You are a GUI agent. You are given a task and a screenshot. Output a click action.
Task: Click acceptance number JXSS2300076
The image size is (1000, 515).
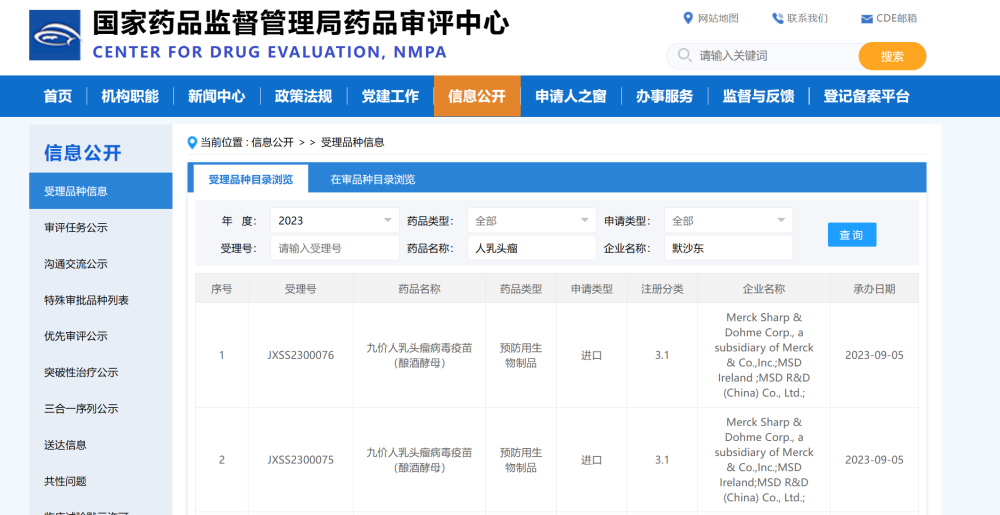pyautogui.click(x=300, y=355)
